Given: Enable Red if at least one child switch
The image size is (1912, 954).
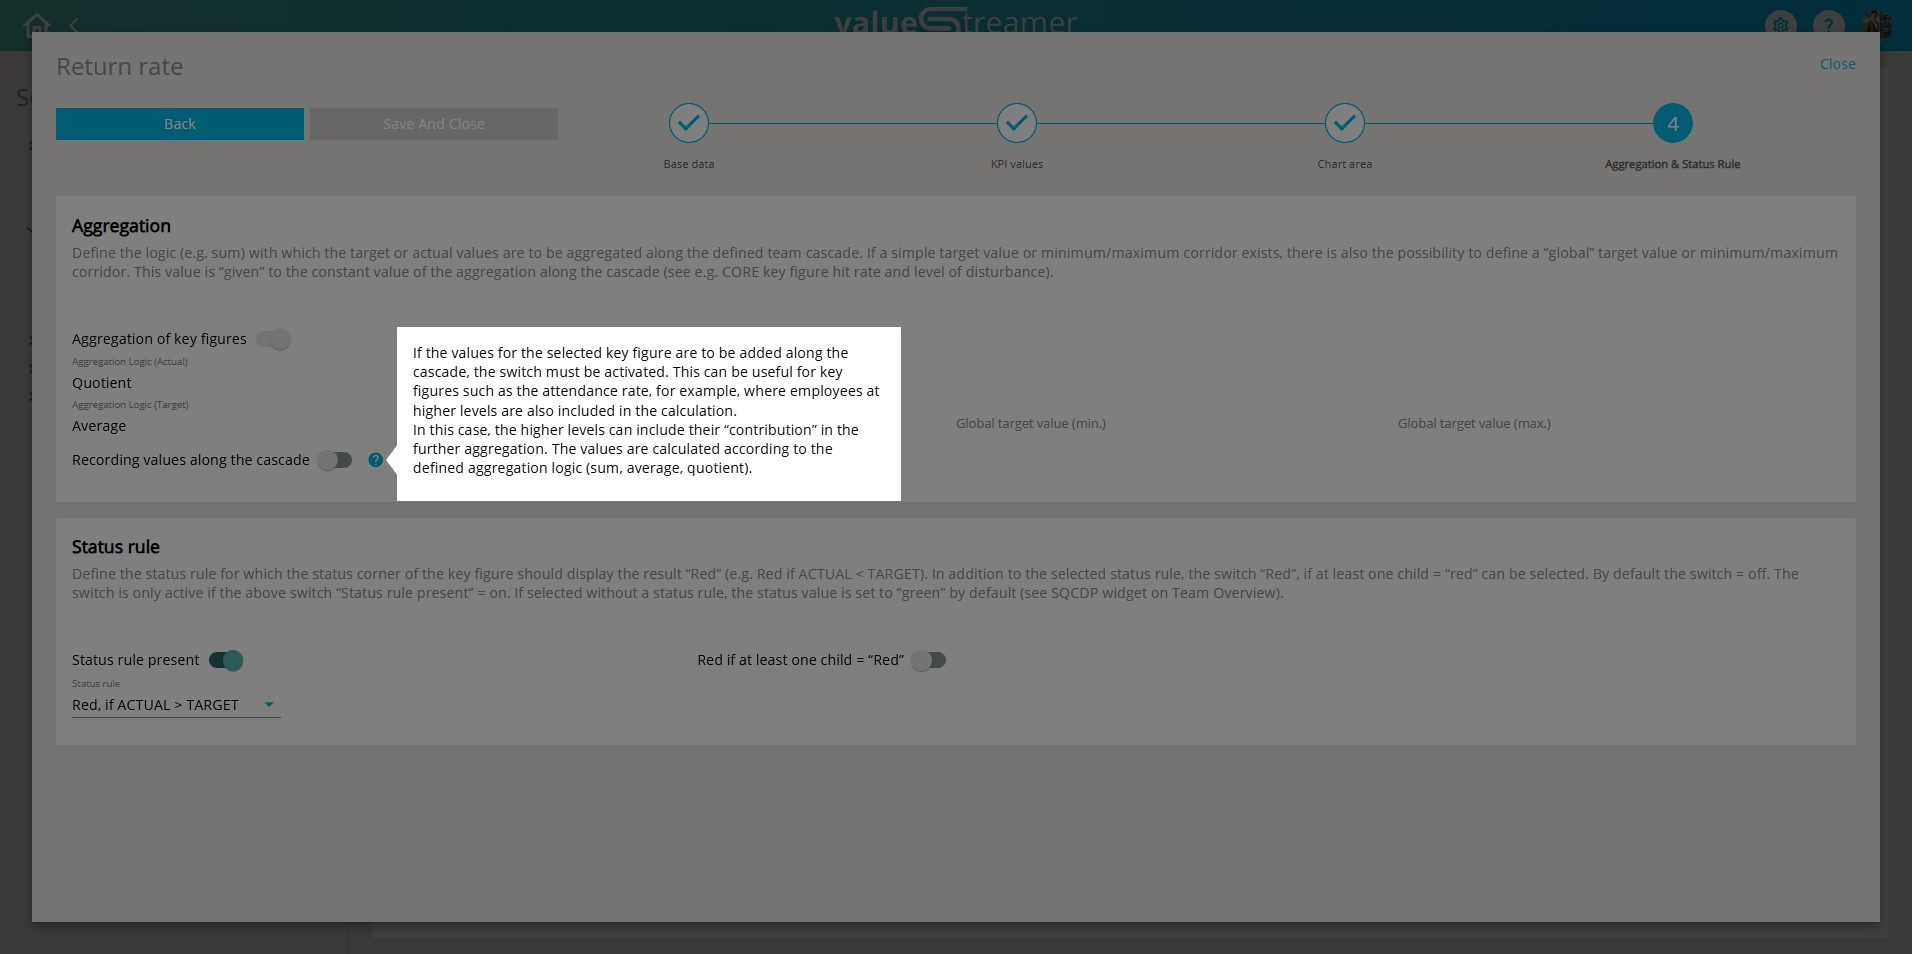Looking at the screenshot, I should (929, 660).
